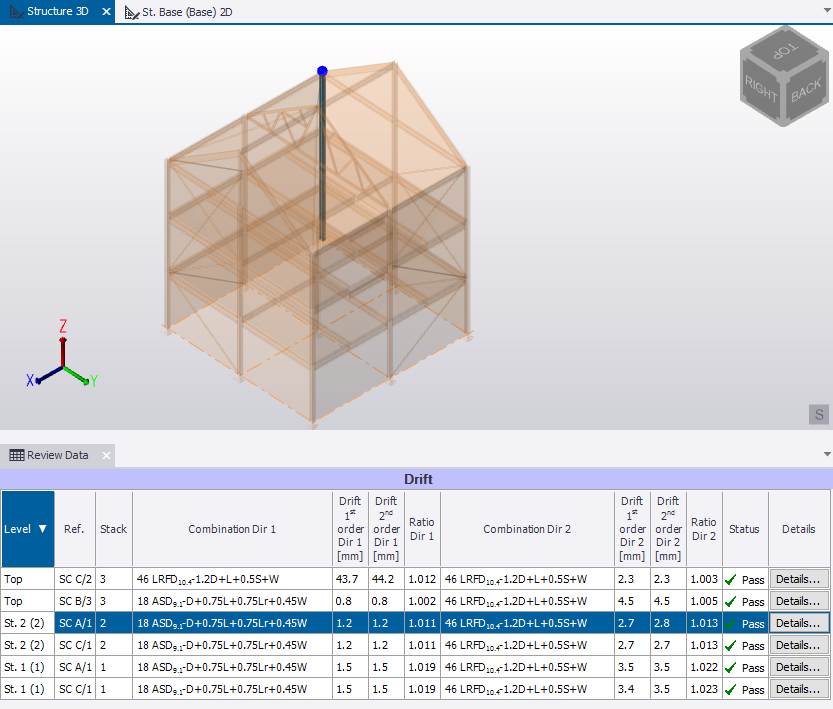Click the TOP face of the view cube

[784, 50]
